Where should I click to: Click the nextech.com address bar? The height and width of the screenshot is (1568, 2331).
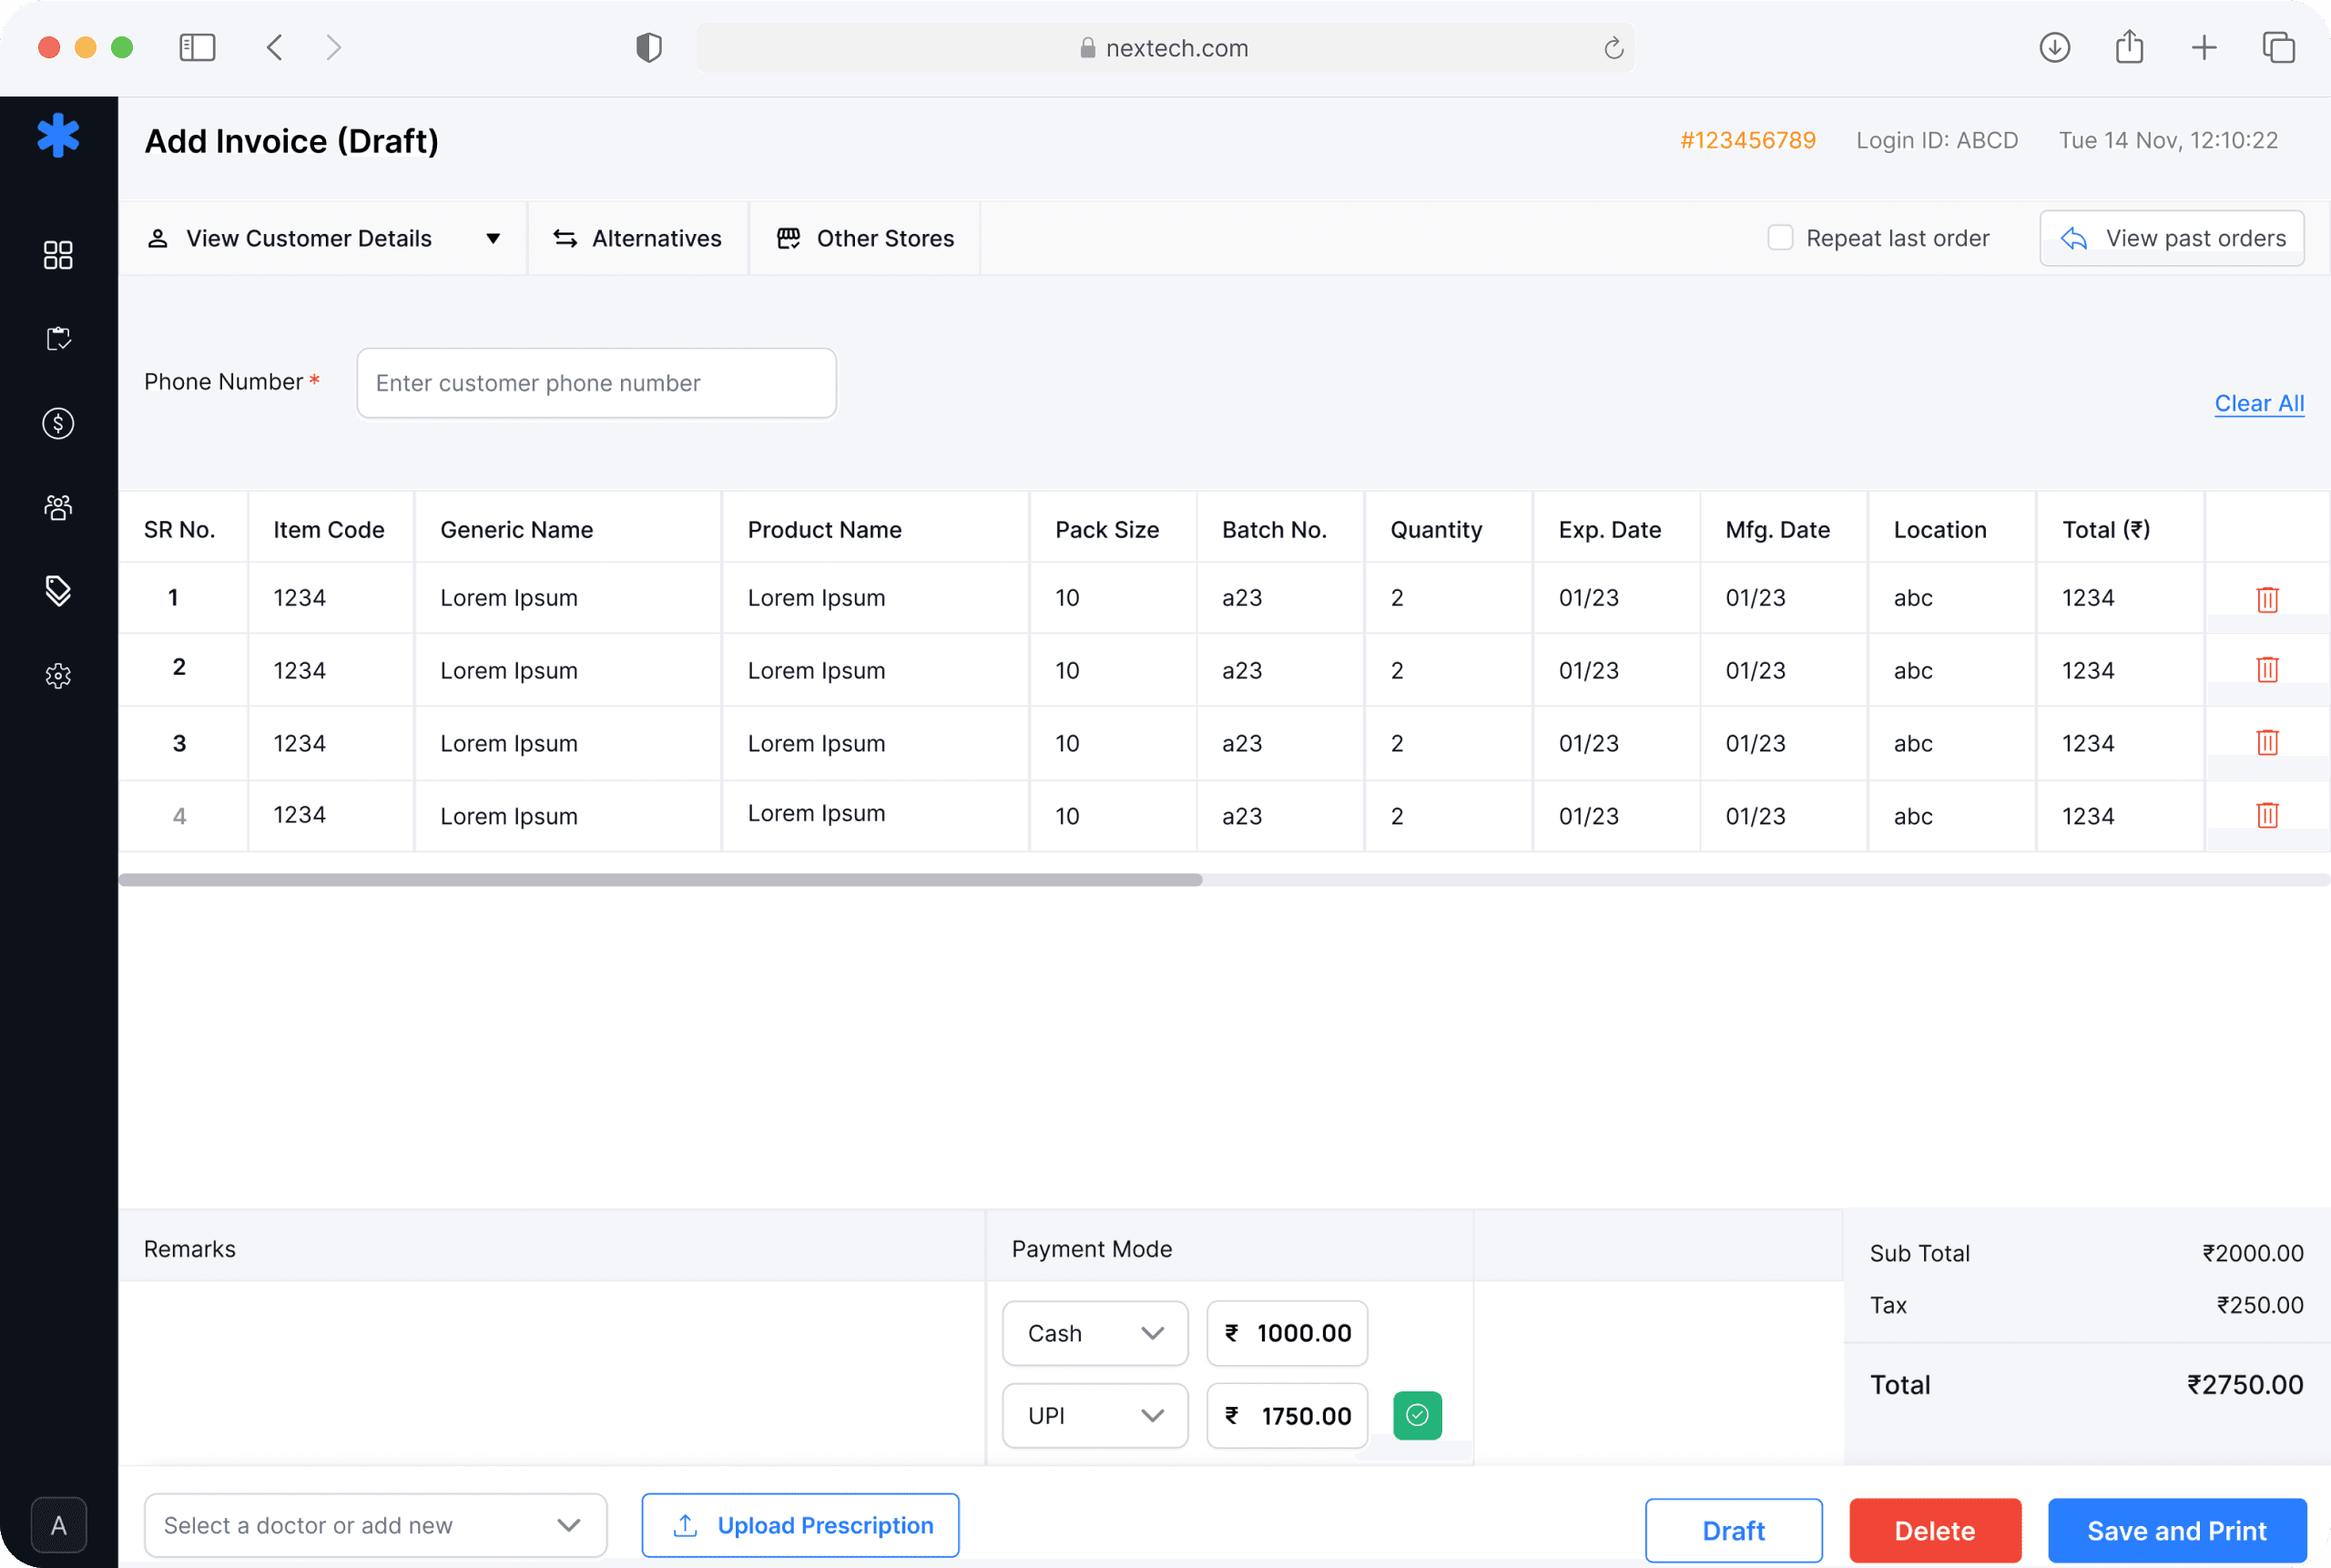point(1165,48)
